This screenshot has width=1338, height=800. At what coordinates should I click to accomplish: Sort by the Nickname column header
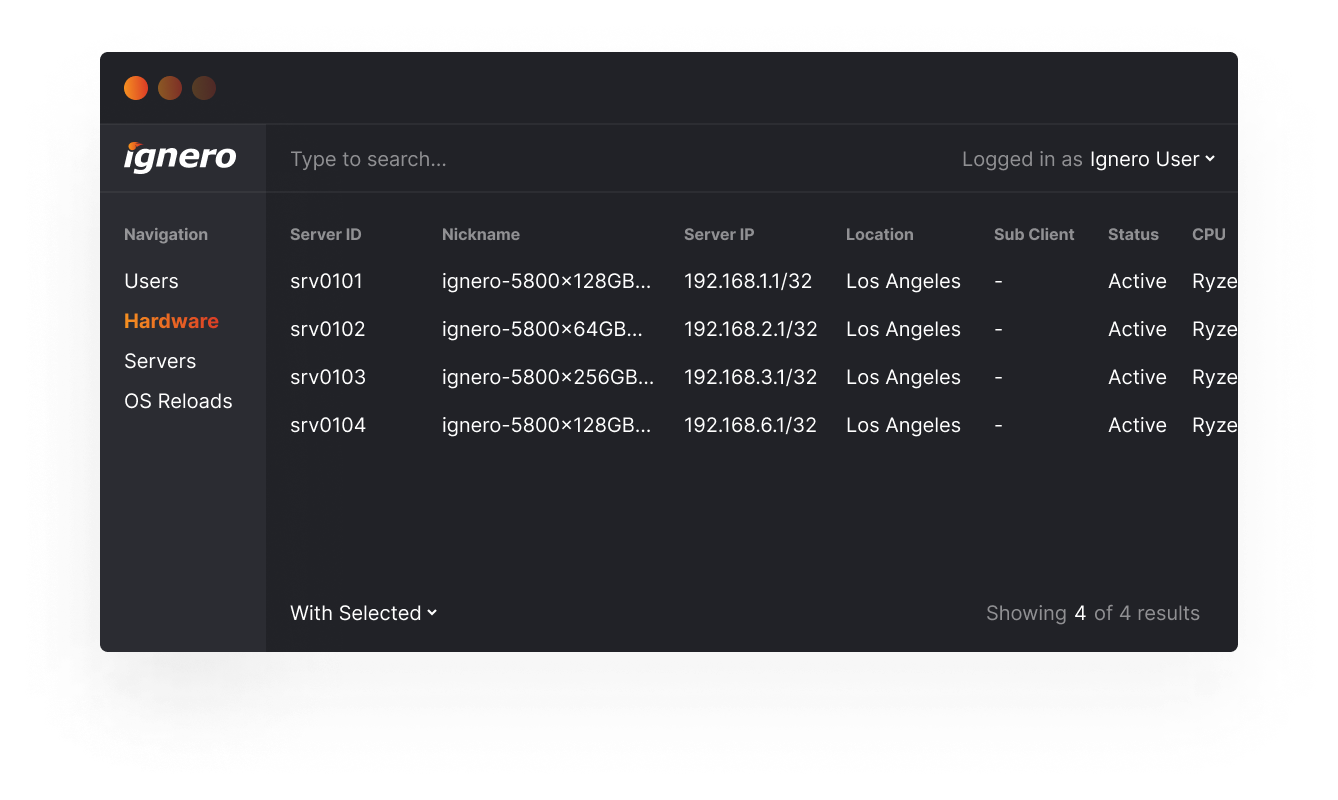point(480,234)
